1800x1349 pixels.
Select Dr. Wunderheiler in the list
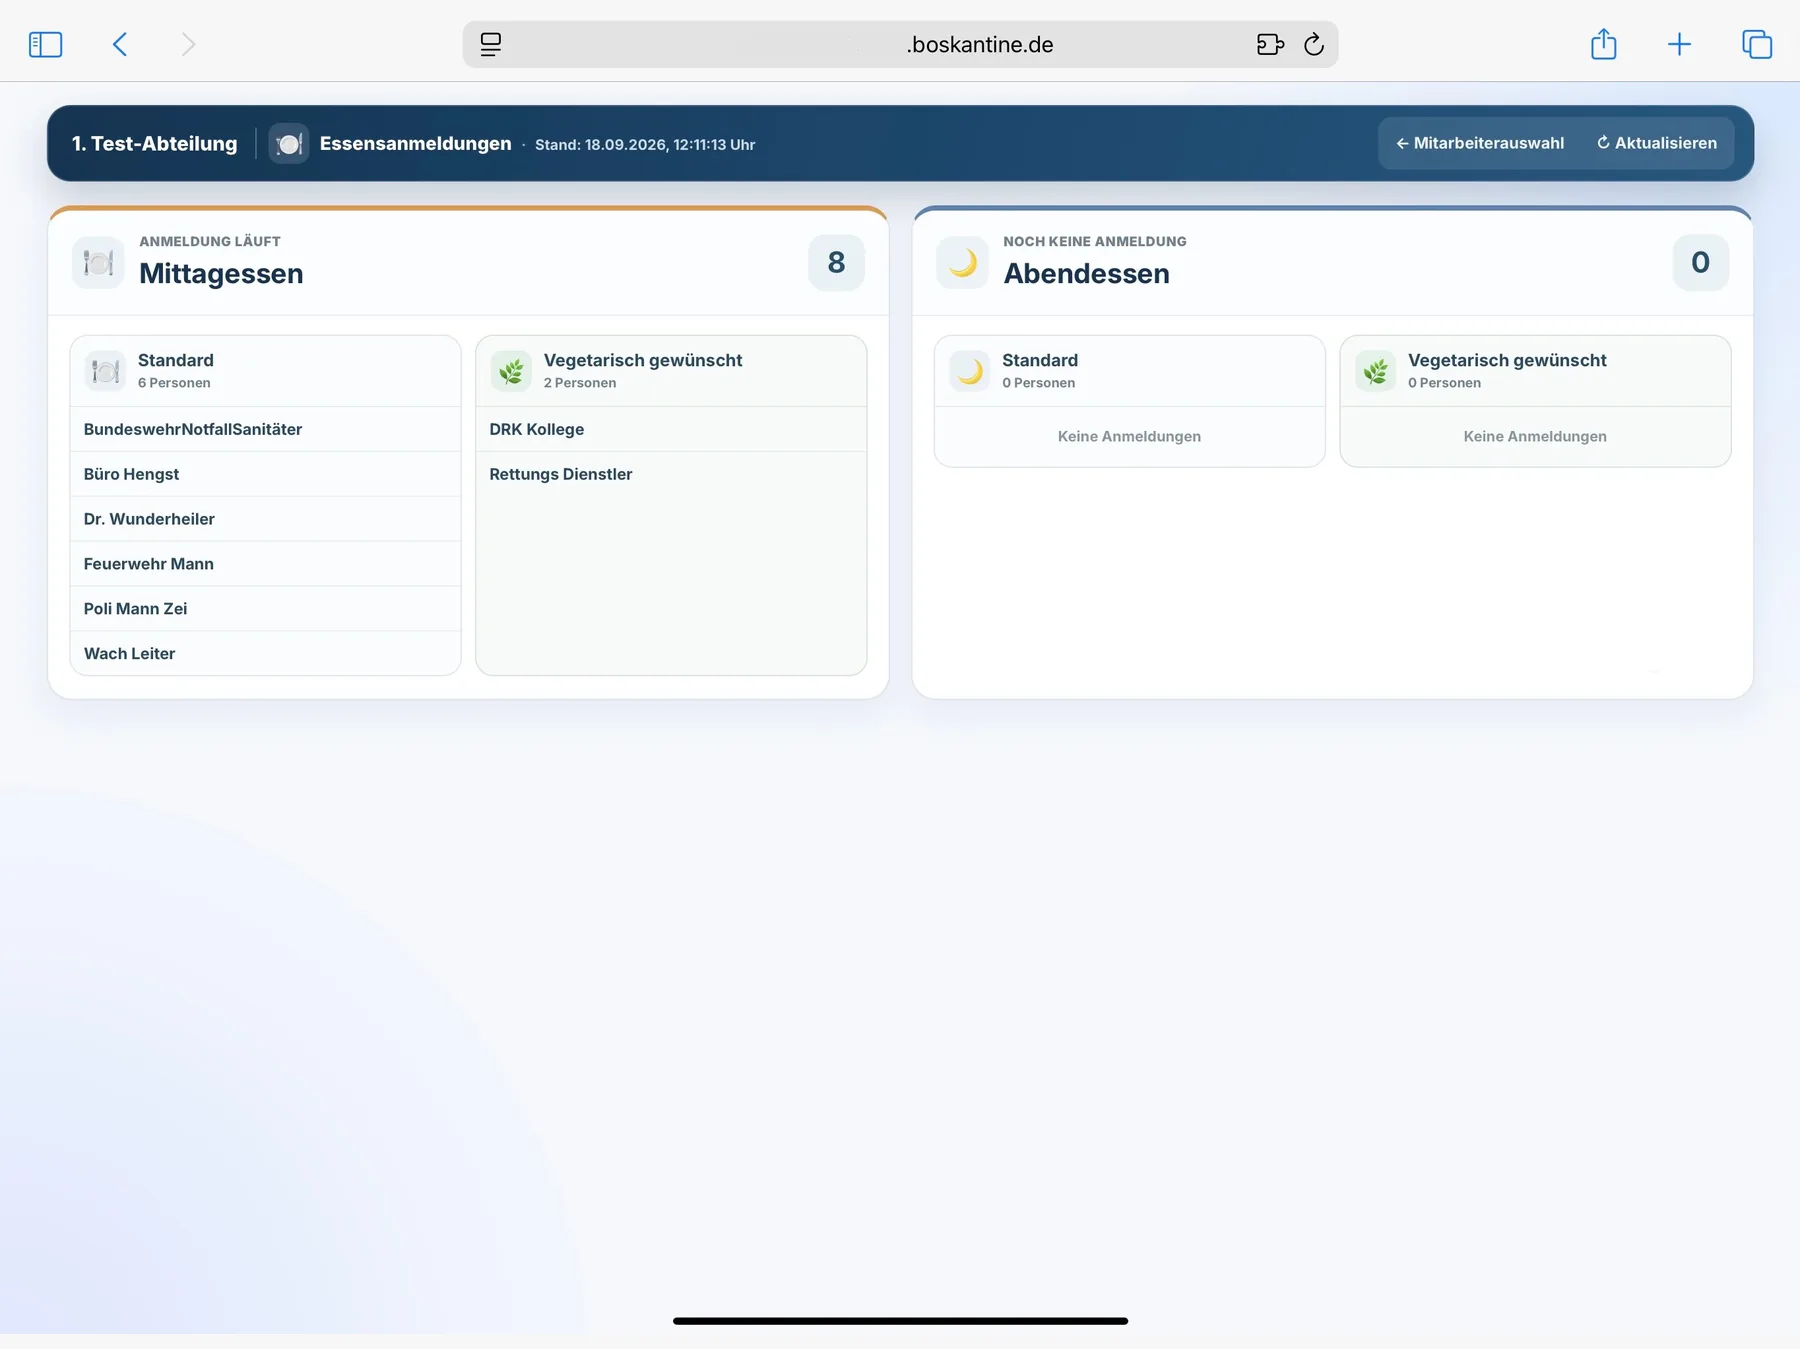click(x=265, y=519)
